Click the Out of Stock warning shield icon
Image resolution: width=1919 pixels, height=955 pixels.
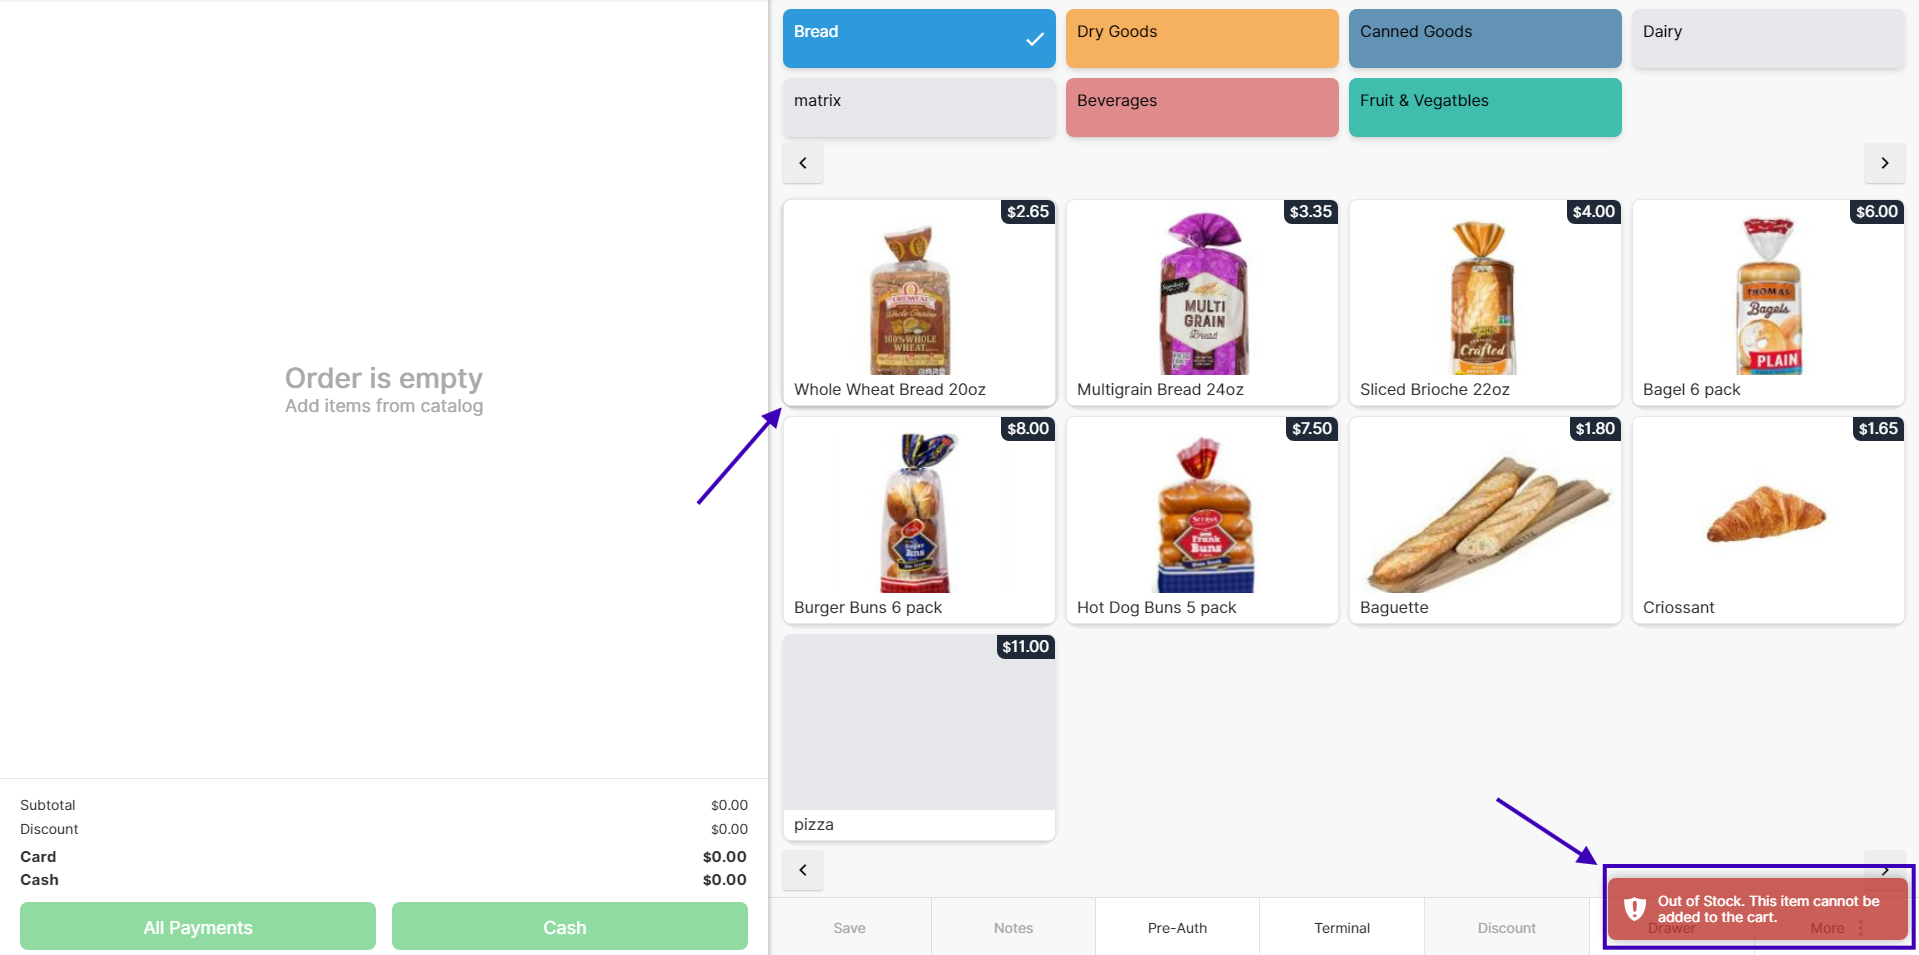[x=1635, y=909]
